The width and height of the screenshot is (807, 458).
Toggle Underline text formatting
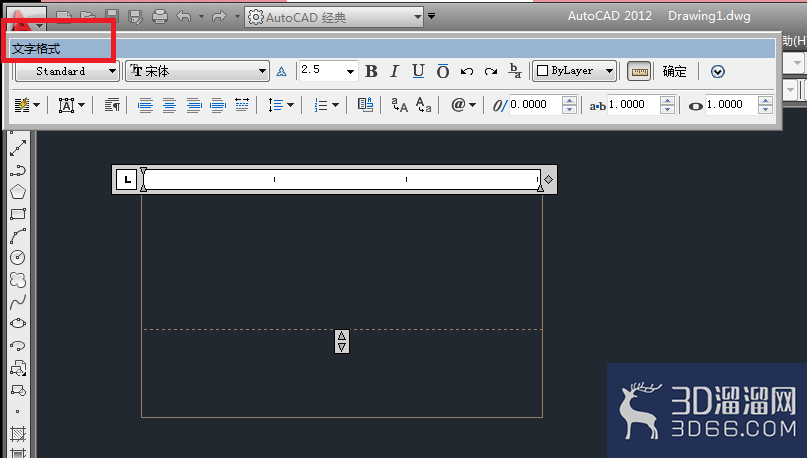click(418, 71)
